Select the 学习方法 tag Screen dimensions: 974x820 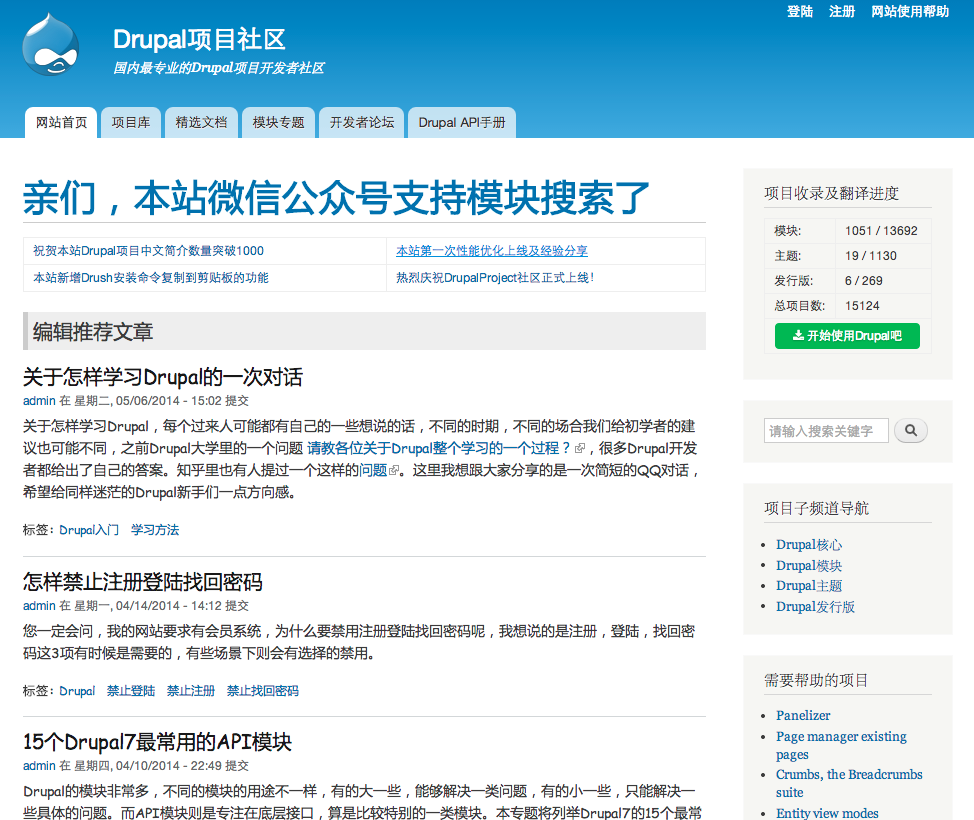[x=155, y=530]
